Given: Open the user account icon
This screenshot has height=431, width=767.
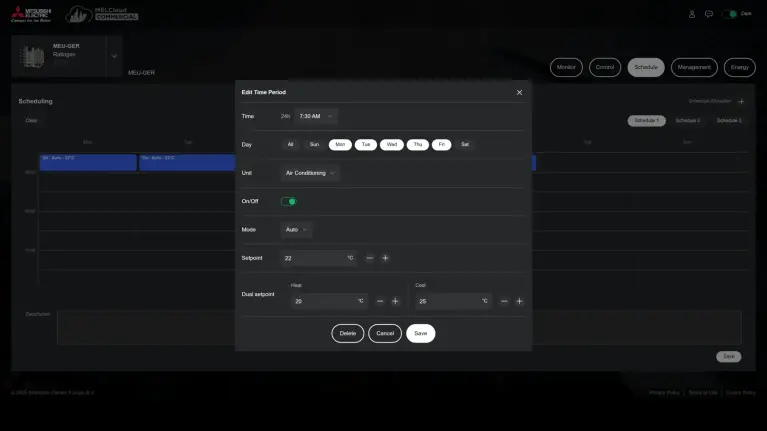Looking at the screenshot, I should (692, 14).
